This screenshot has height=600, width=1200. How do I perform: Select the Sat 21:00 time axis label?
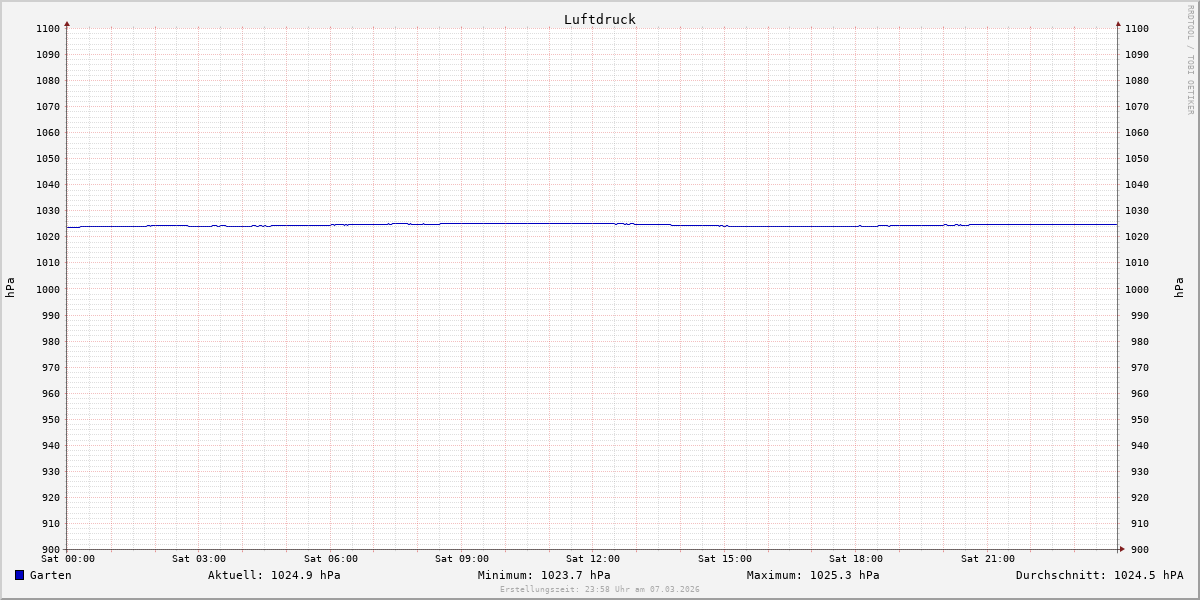coord(988,559)
